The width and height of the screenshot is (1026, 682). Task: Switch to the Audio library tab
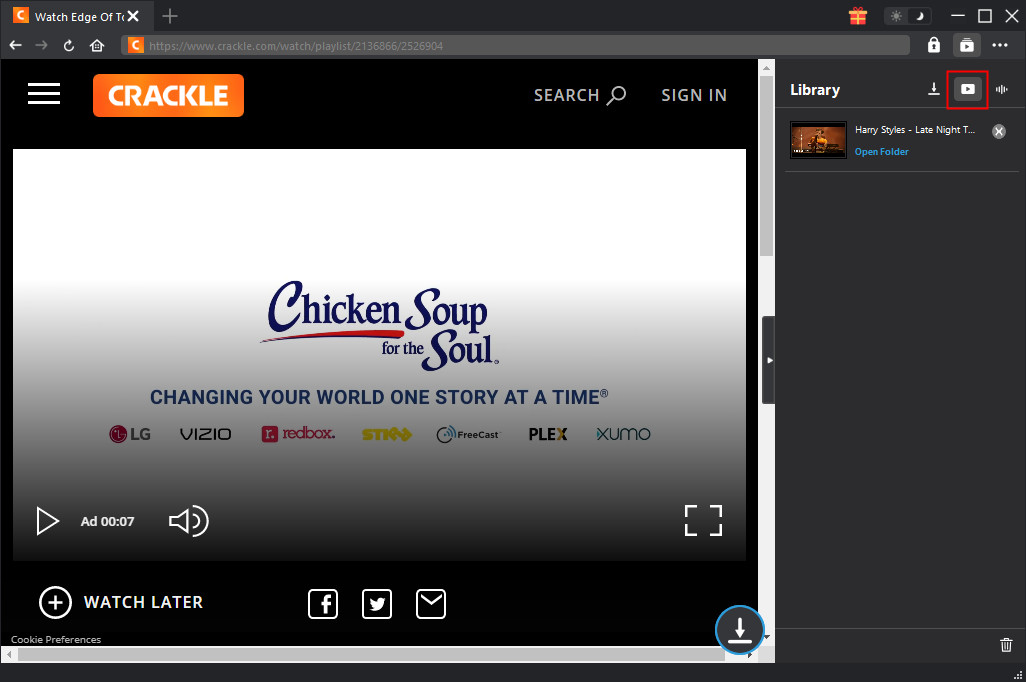pos(1002,89)
